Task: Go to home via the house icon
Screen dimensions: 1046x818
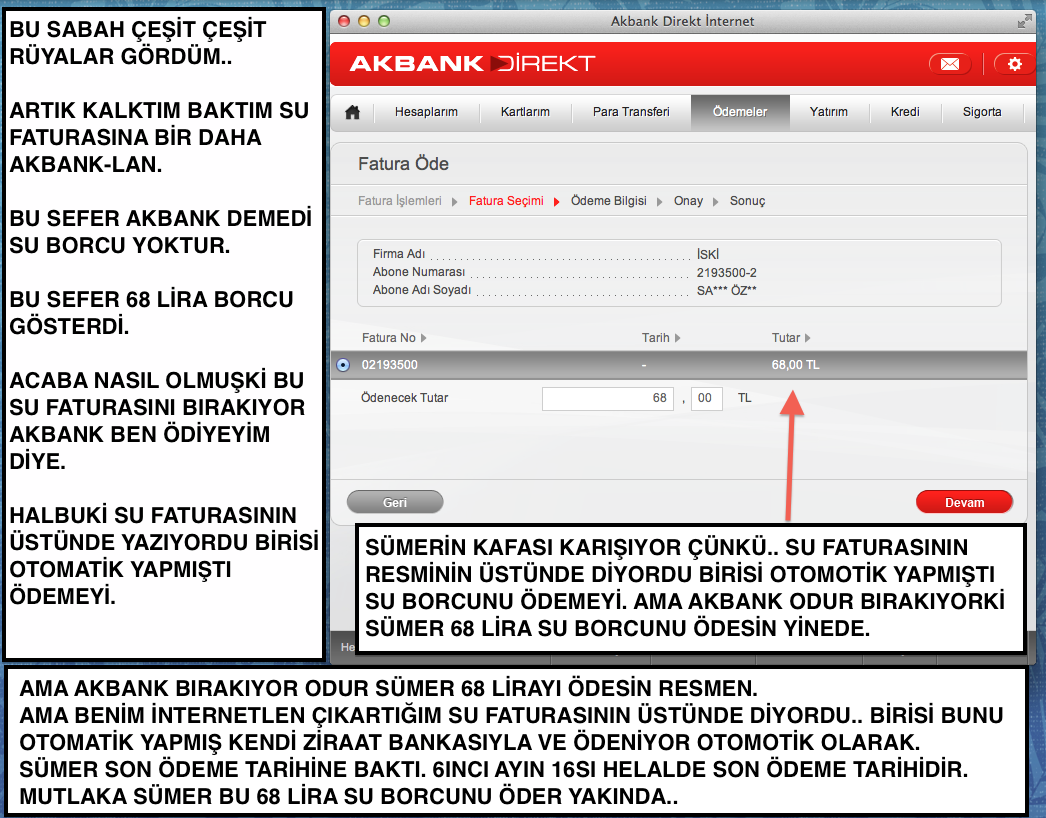Action: (x=353, y=112)
